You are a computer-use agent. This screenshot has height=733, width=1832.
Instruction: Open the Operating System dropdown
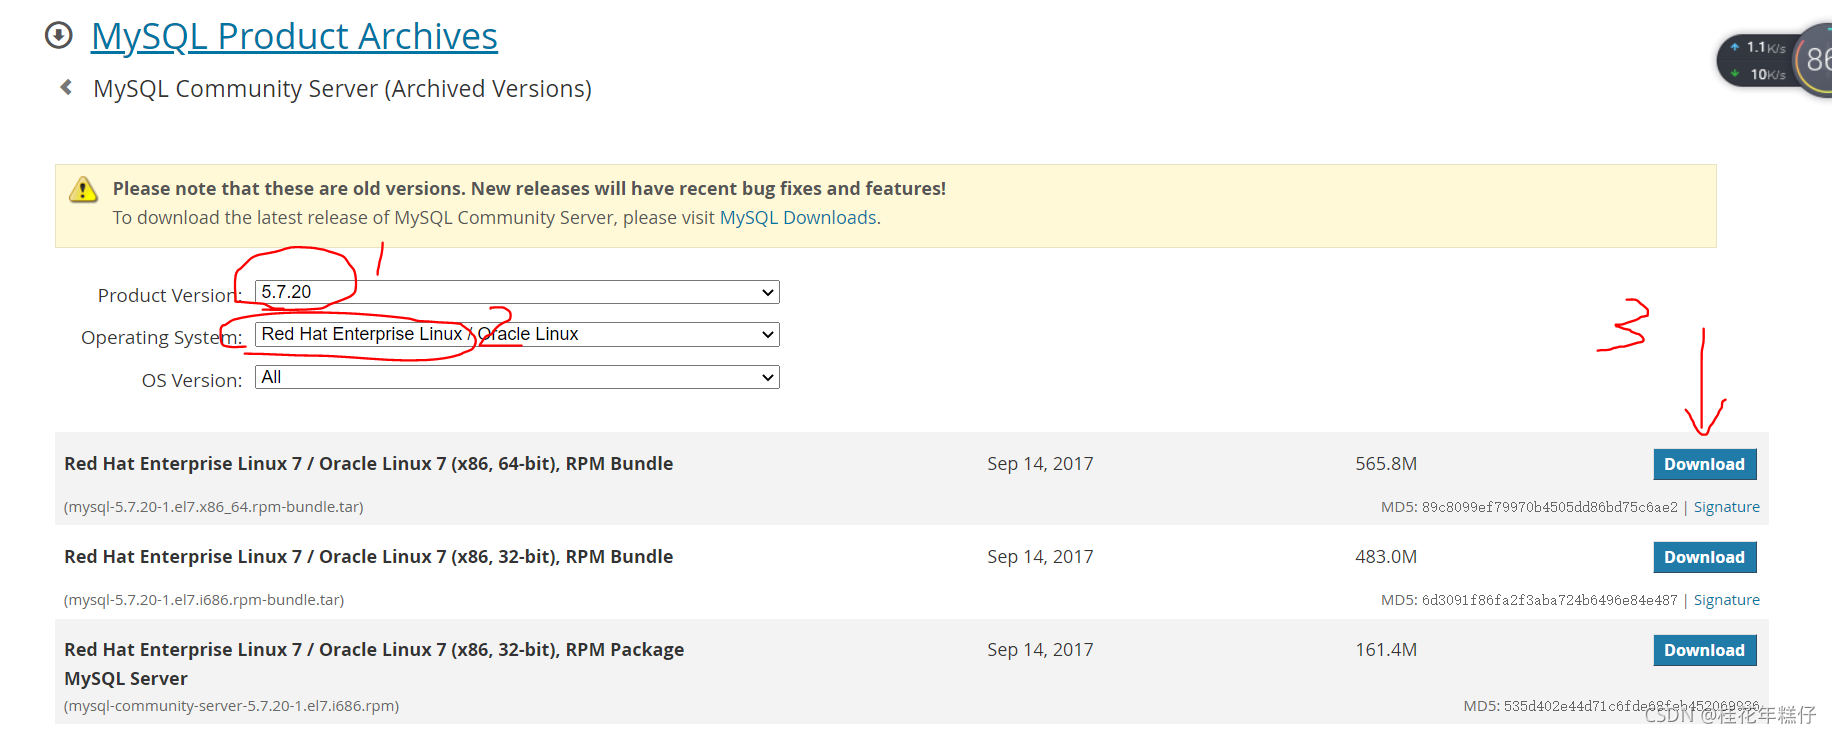click(517, 334)
